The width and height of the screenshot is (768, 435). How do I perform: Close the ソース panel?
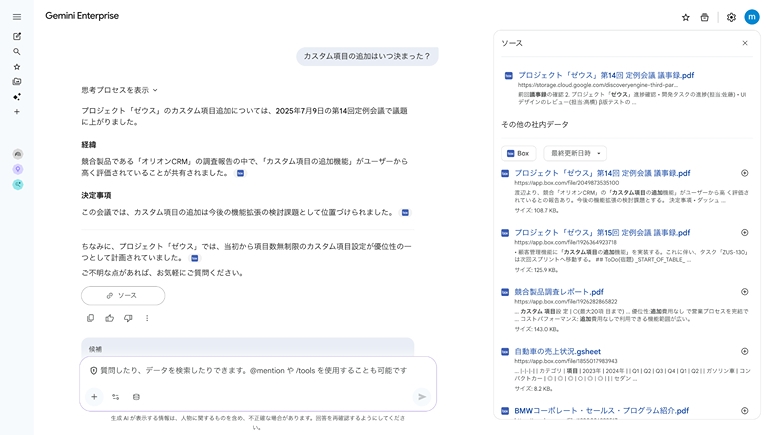745,43
